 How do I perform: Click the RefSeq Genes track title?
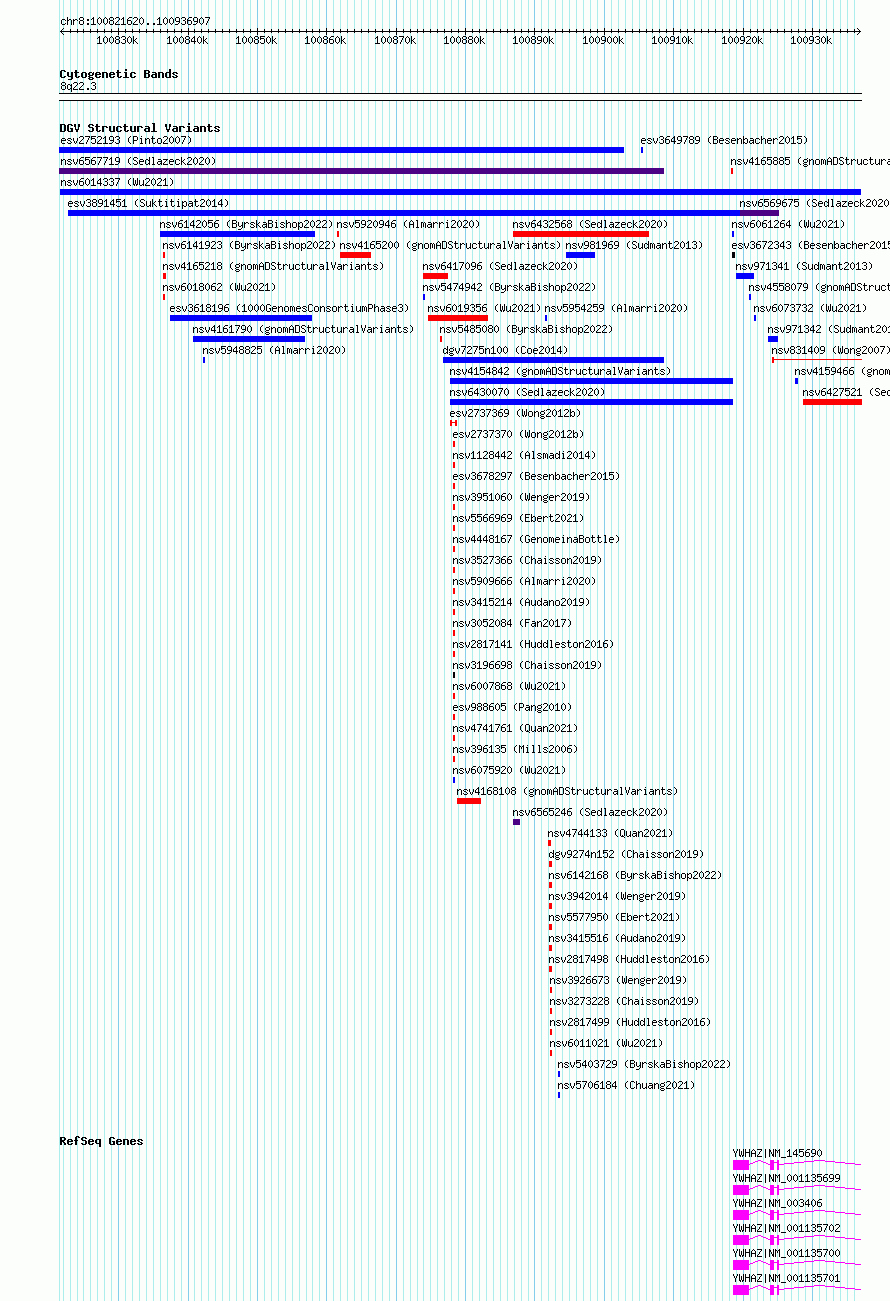tap(101, 1141)
